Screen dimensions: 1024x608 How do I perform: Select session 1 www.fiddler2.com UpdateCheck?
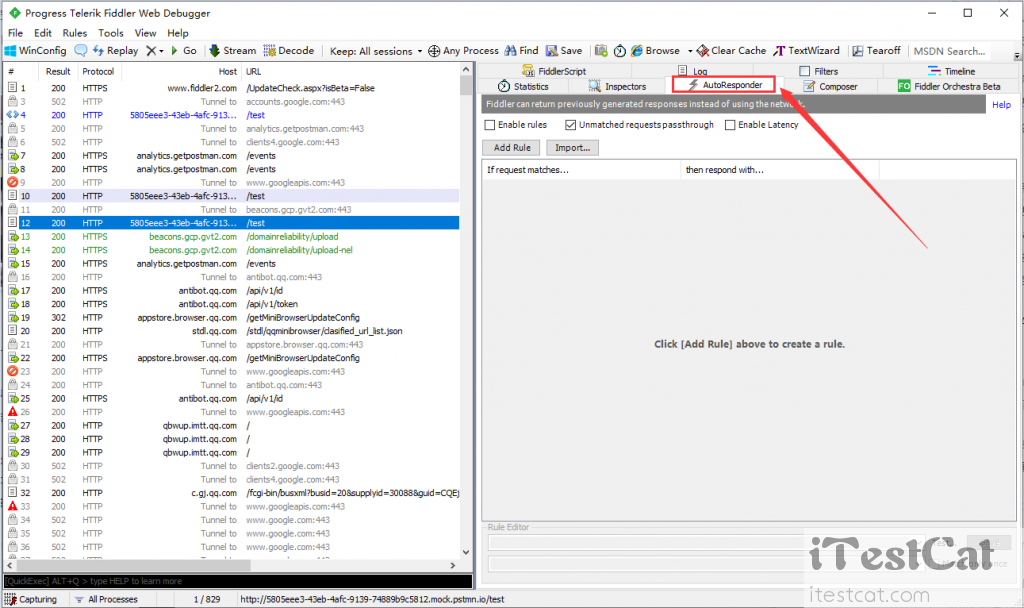click(232, 88)
